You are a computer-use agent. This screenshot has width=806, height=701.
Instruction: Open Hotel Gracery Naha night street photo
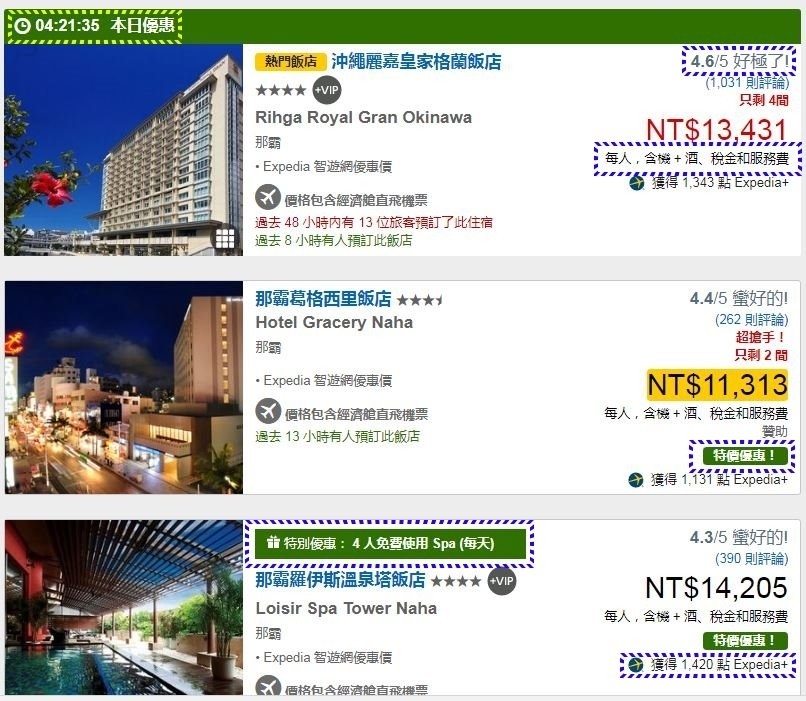point(124,388)
